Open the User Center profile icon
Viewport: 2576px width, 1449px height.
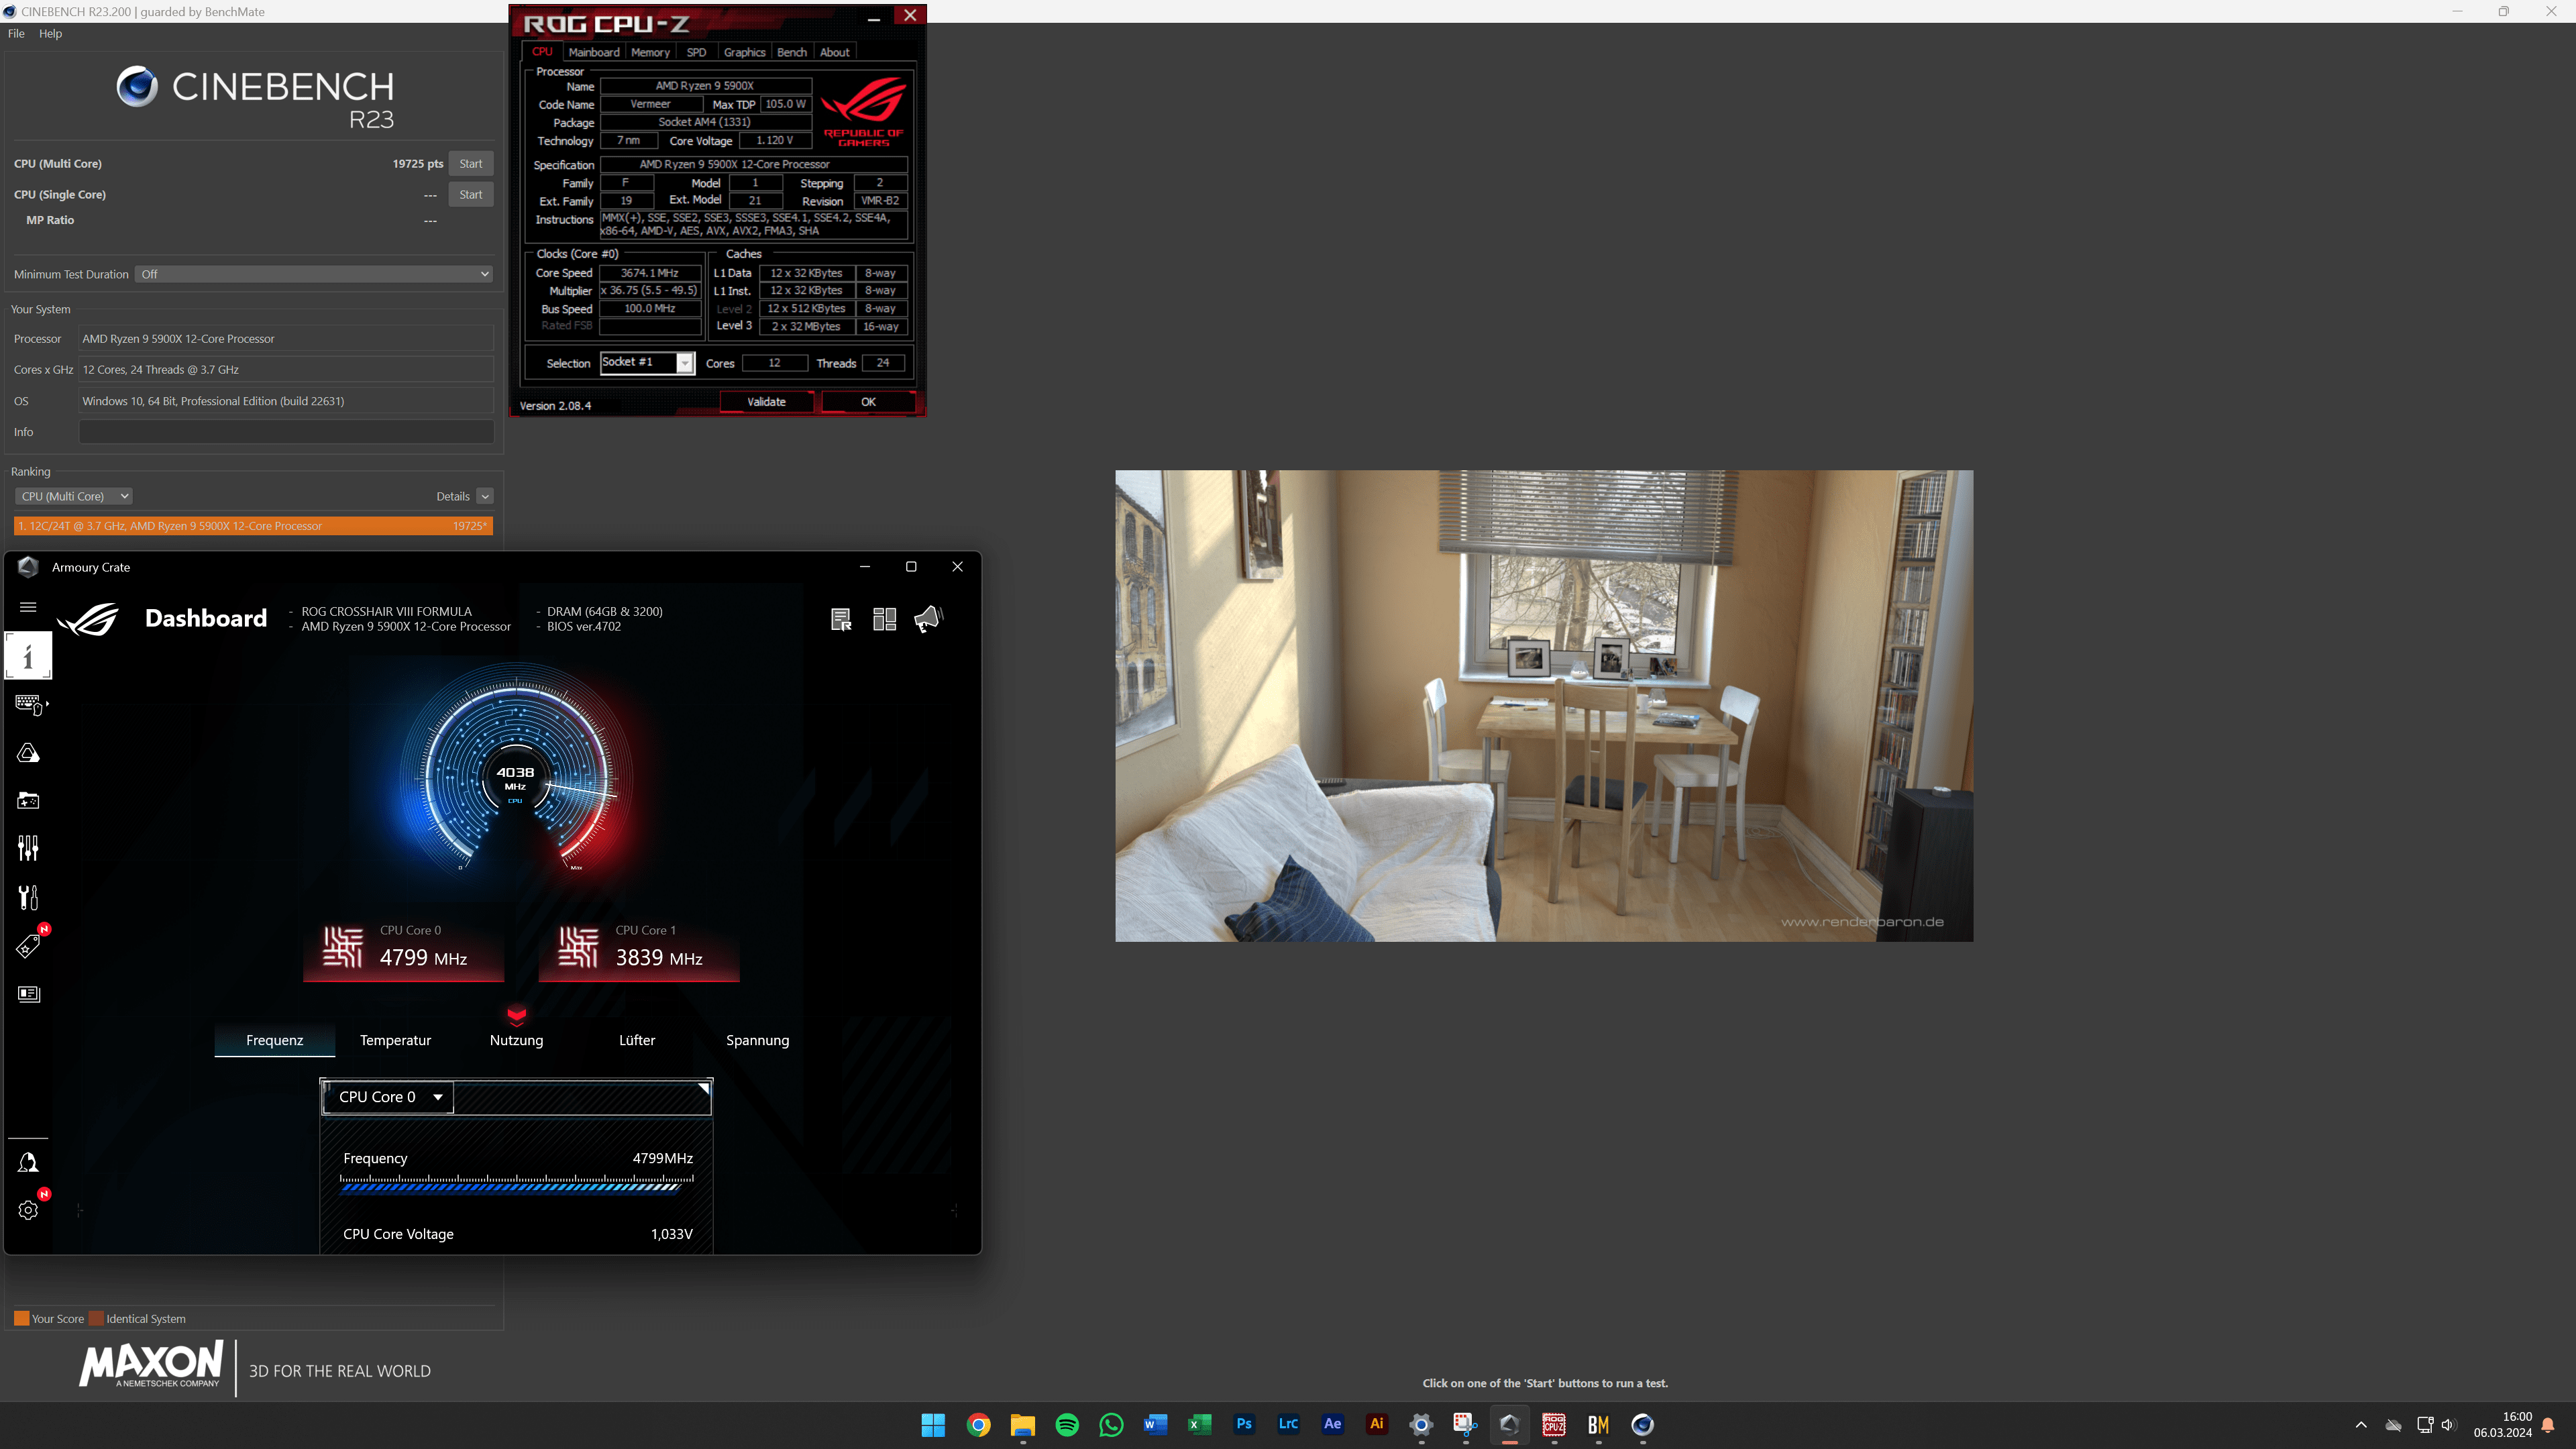pos(28,1162)
